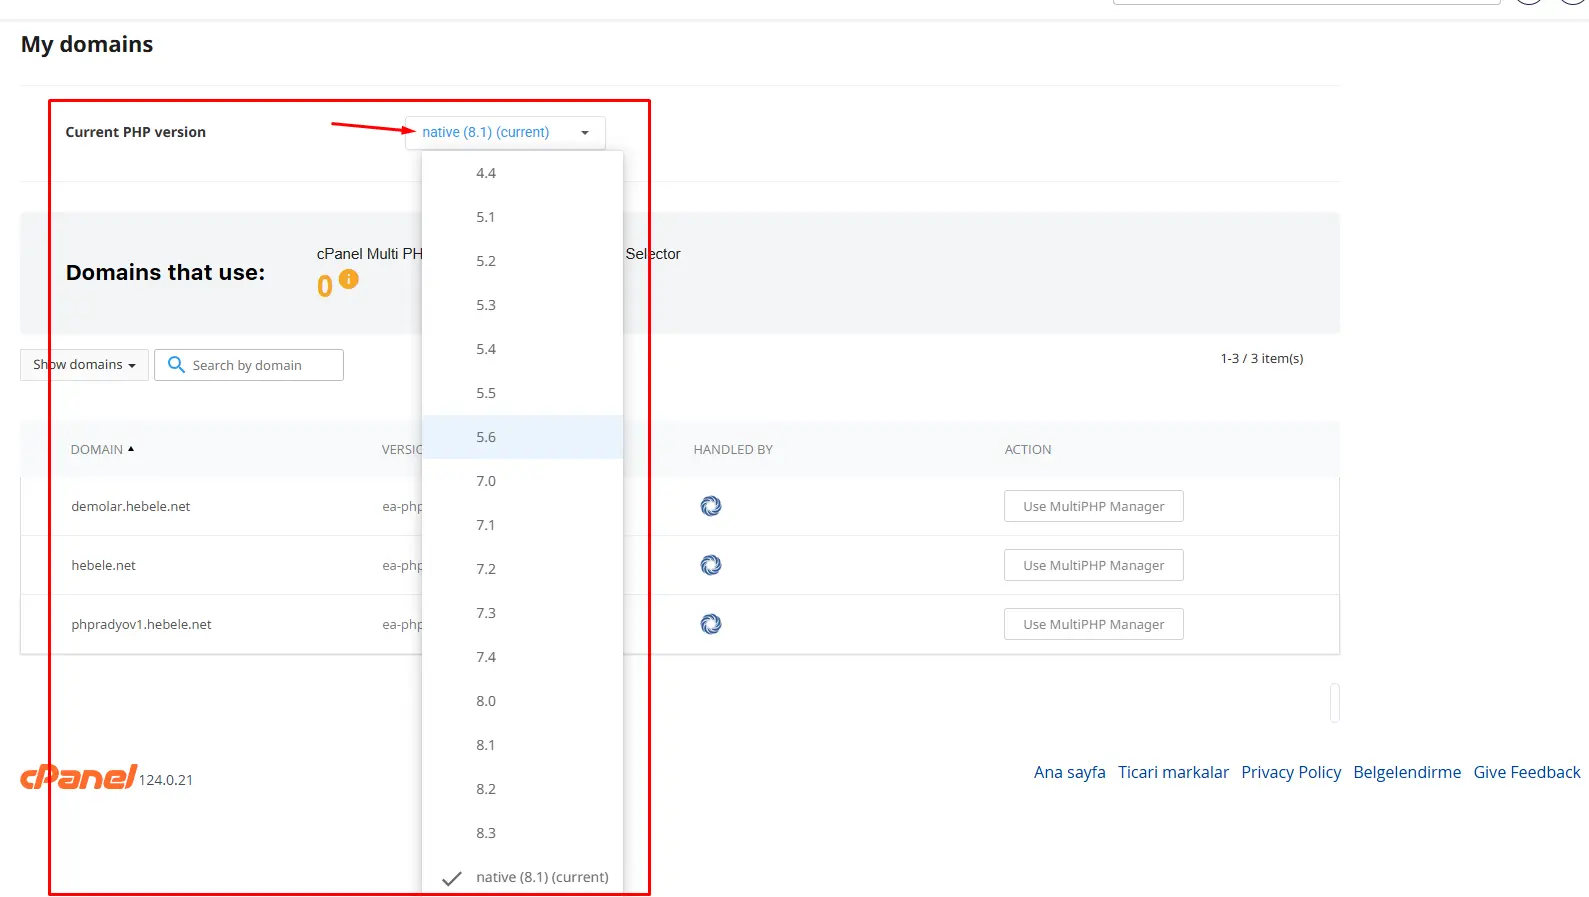Click domain demolar.hebele.net
Viewport: 1589px width, 897px height.
point(131,506)
